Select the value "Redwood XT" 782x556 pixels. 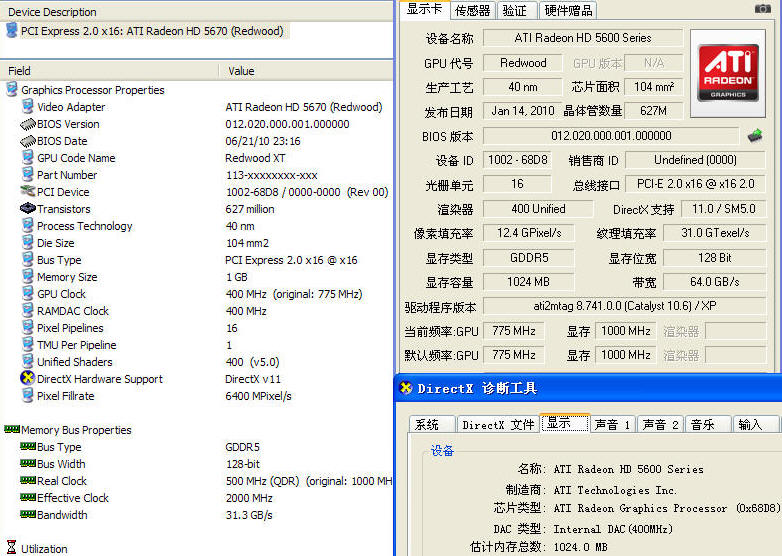tap(255, 158)
